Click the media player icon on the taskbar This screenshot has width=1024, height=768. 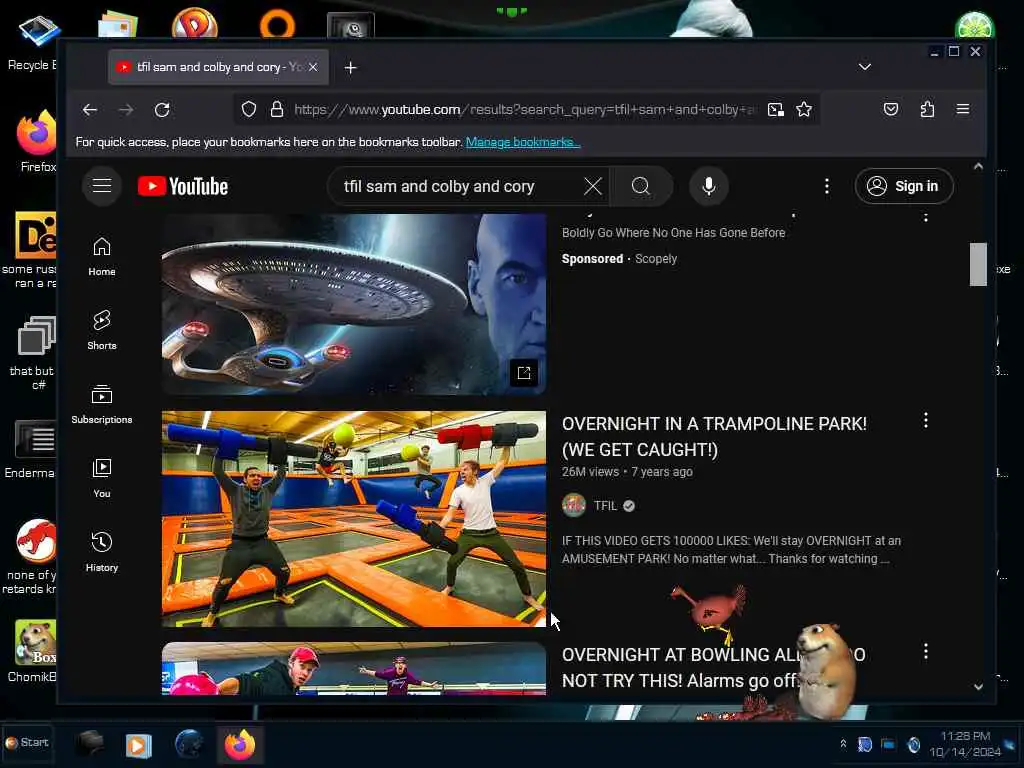coord(138,745)
